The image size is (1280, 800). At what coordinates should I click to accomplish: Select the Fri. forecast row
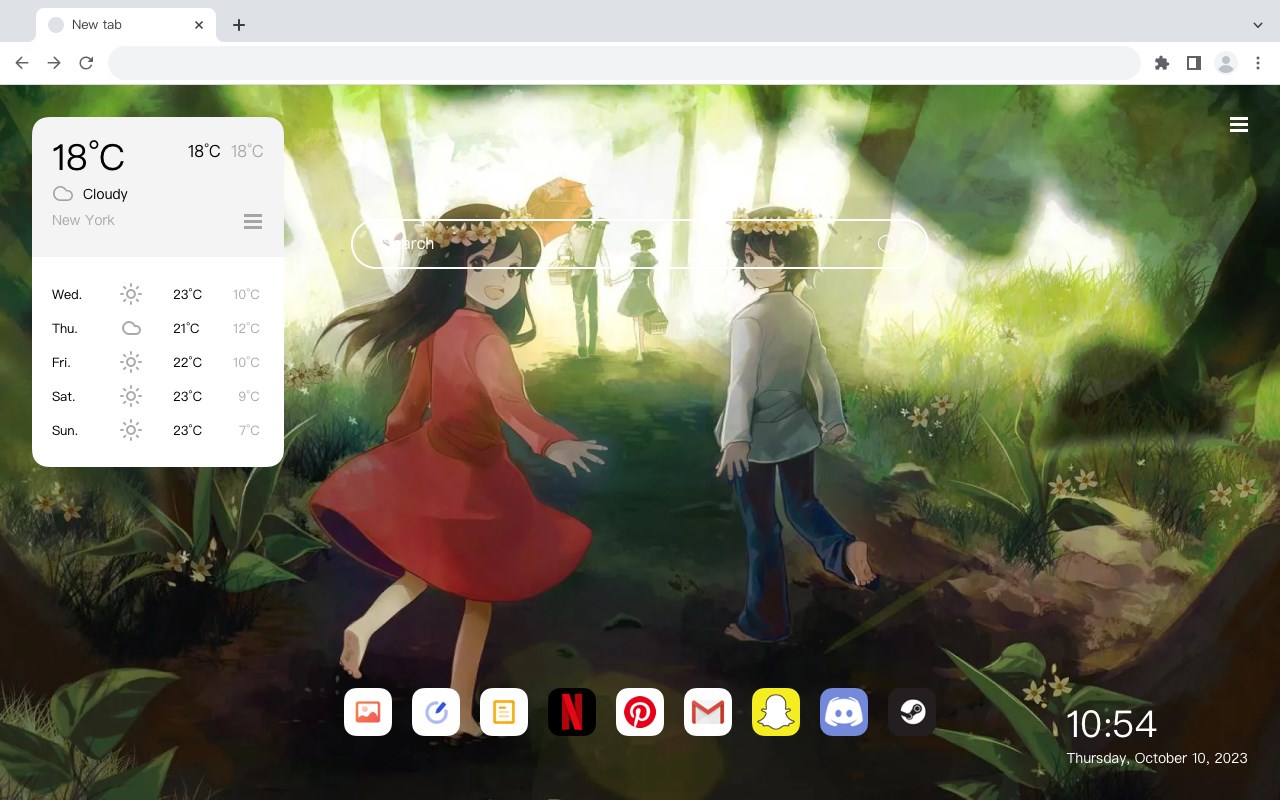158,362
